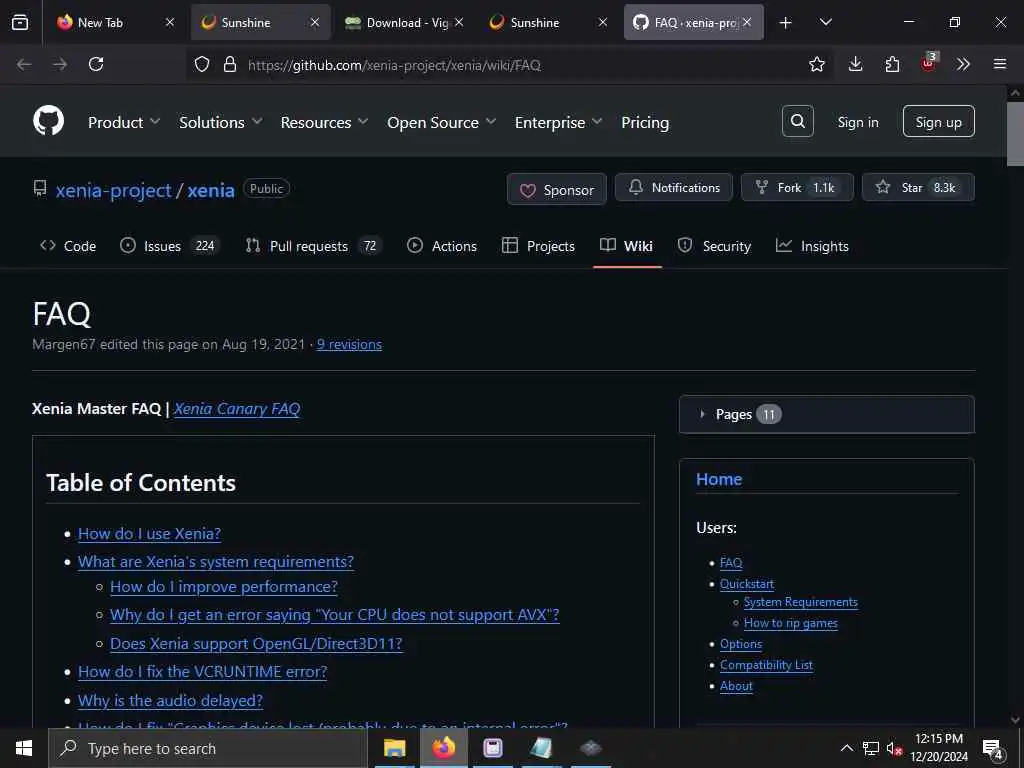
Task: Click the uBlock Origin extension icon
Action: pyautogui.click(x=929, y=63)
